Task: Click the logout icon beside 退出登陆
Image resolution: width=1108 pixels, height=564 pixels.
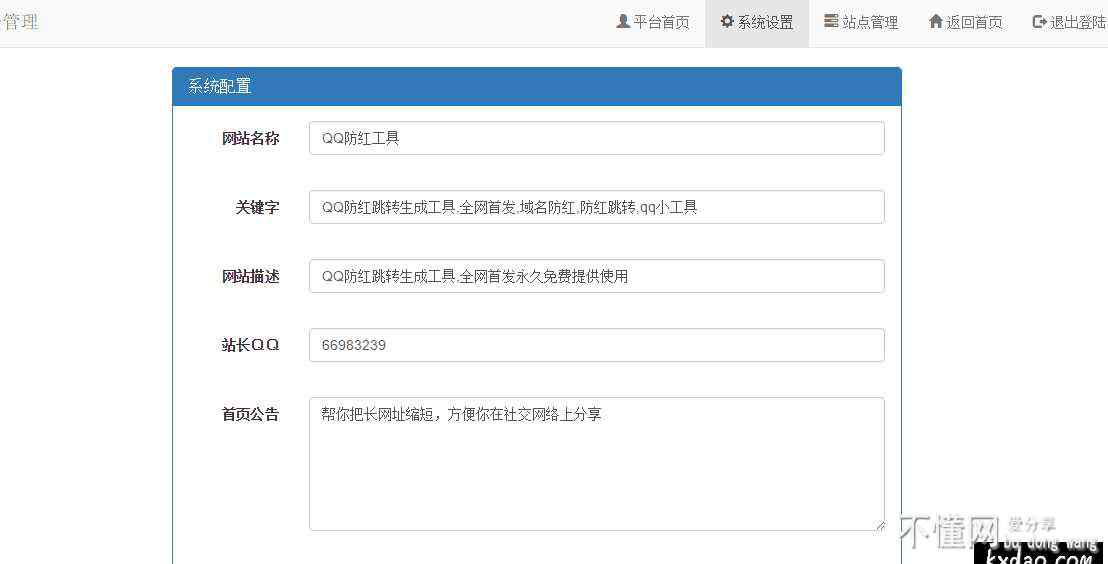Action: click(x=1039, y=21)
